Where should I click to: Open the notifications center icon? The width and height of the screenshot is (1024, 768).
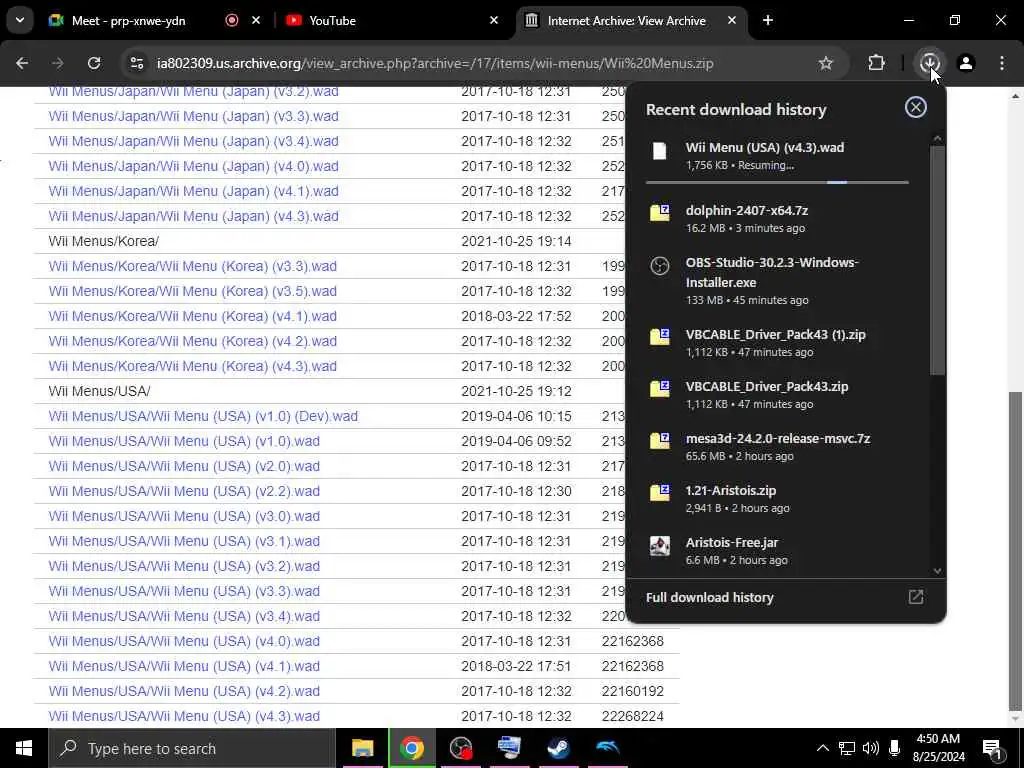tap(992, 750)
